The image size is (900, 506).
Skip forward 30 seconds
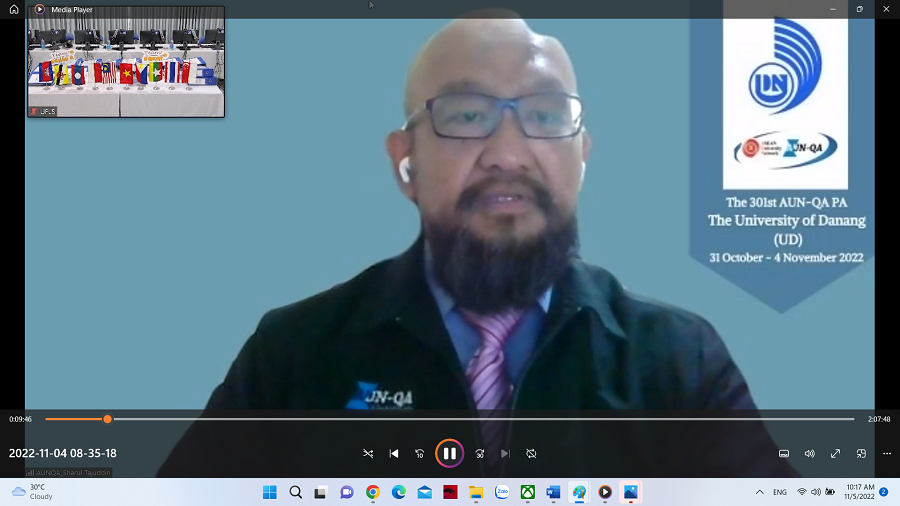[x=480, y=453]
